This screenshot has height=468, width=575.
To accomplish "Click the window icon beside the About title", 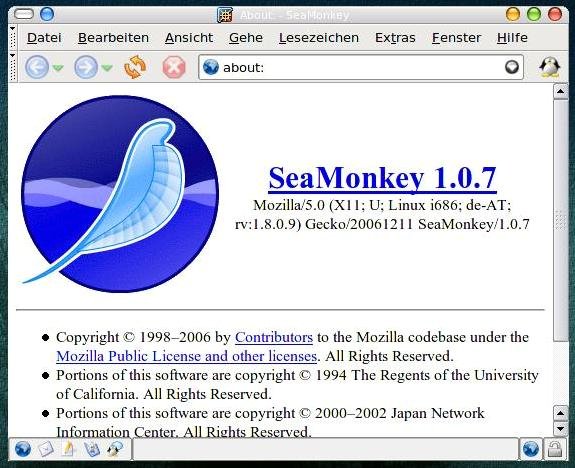I will (225, 15).
